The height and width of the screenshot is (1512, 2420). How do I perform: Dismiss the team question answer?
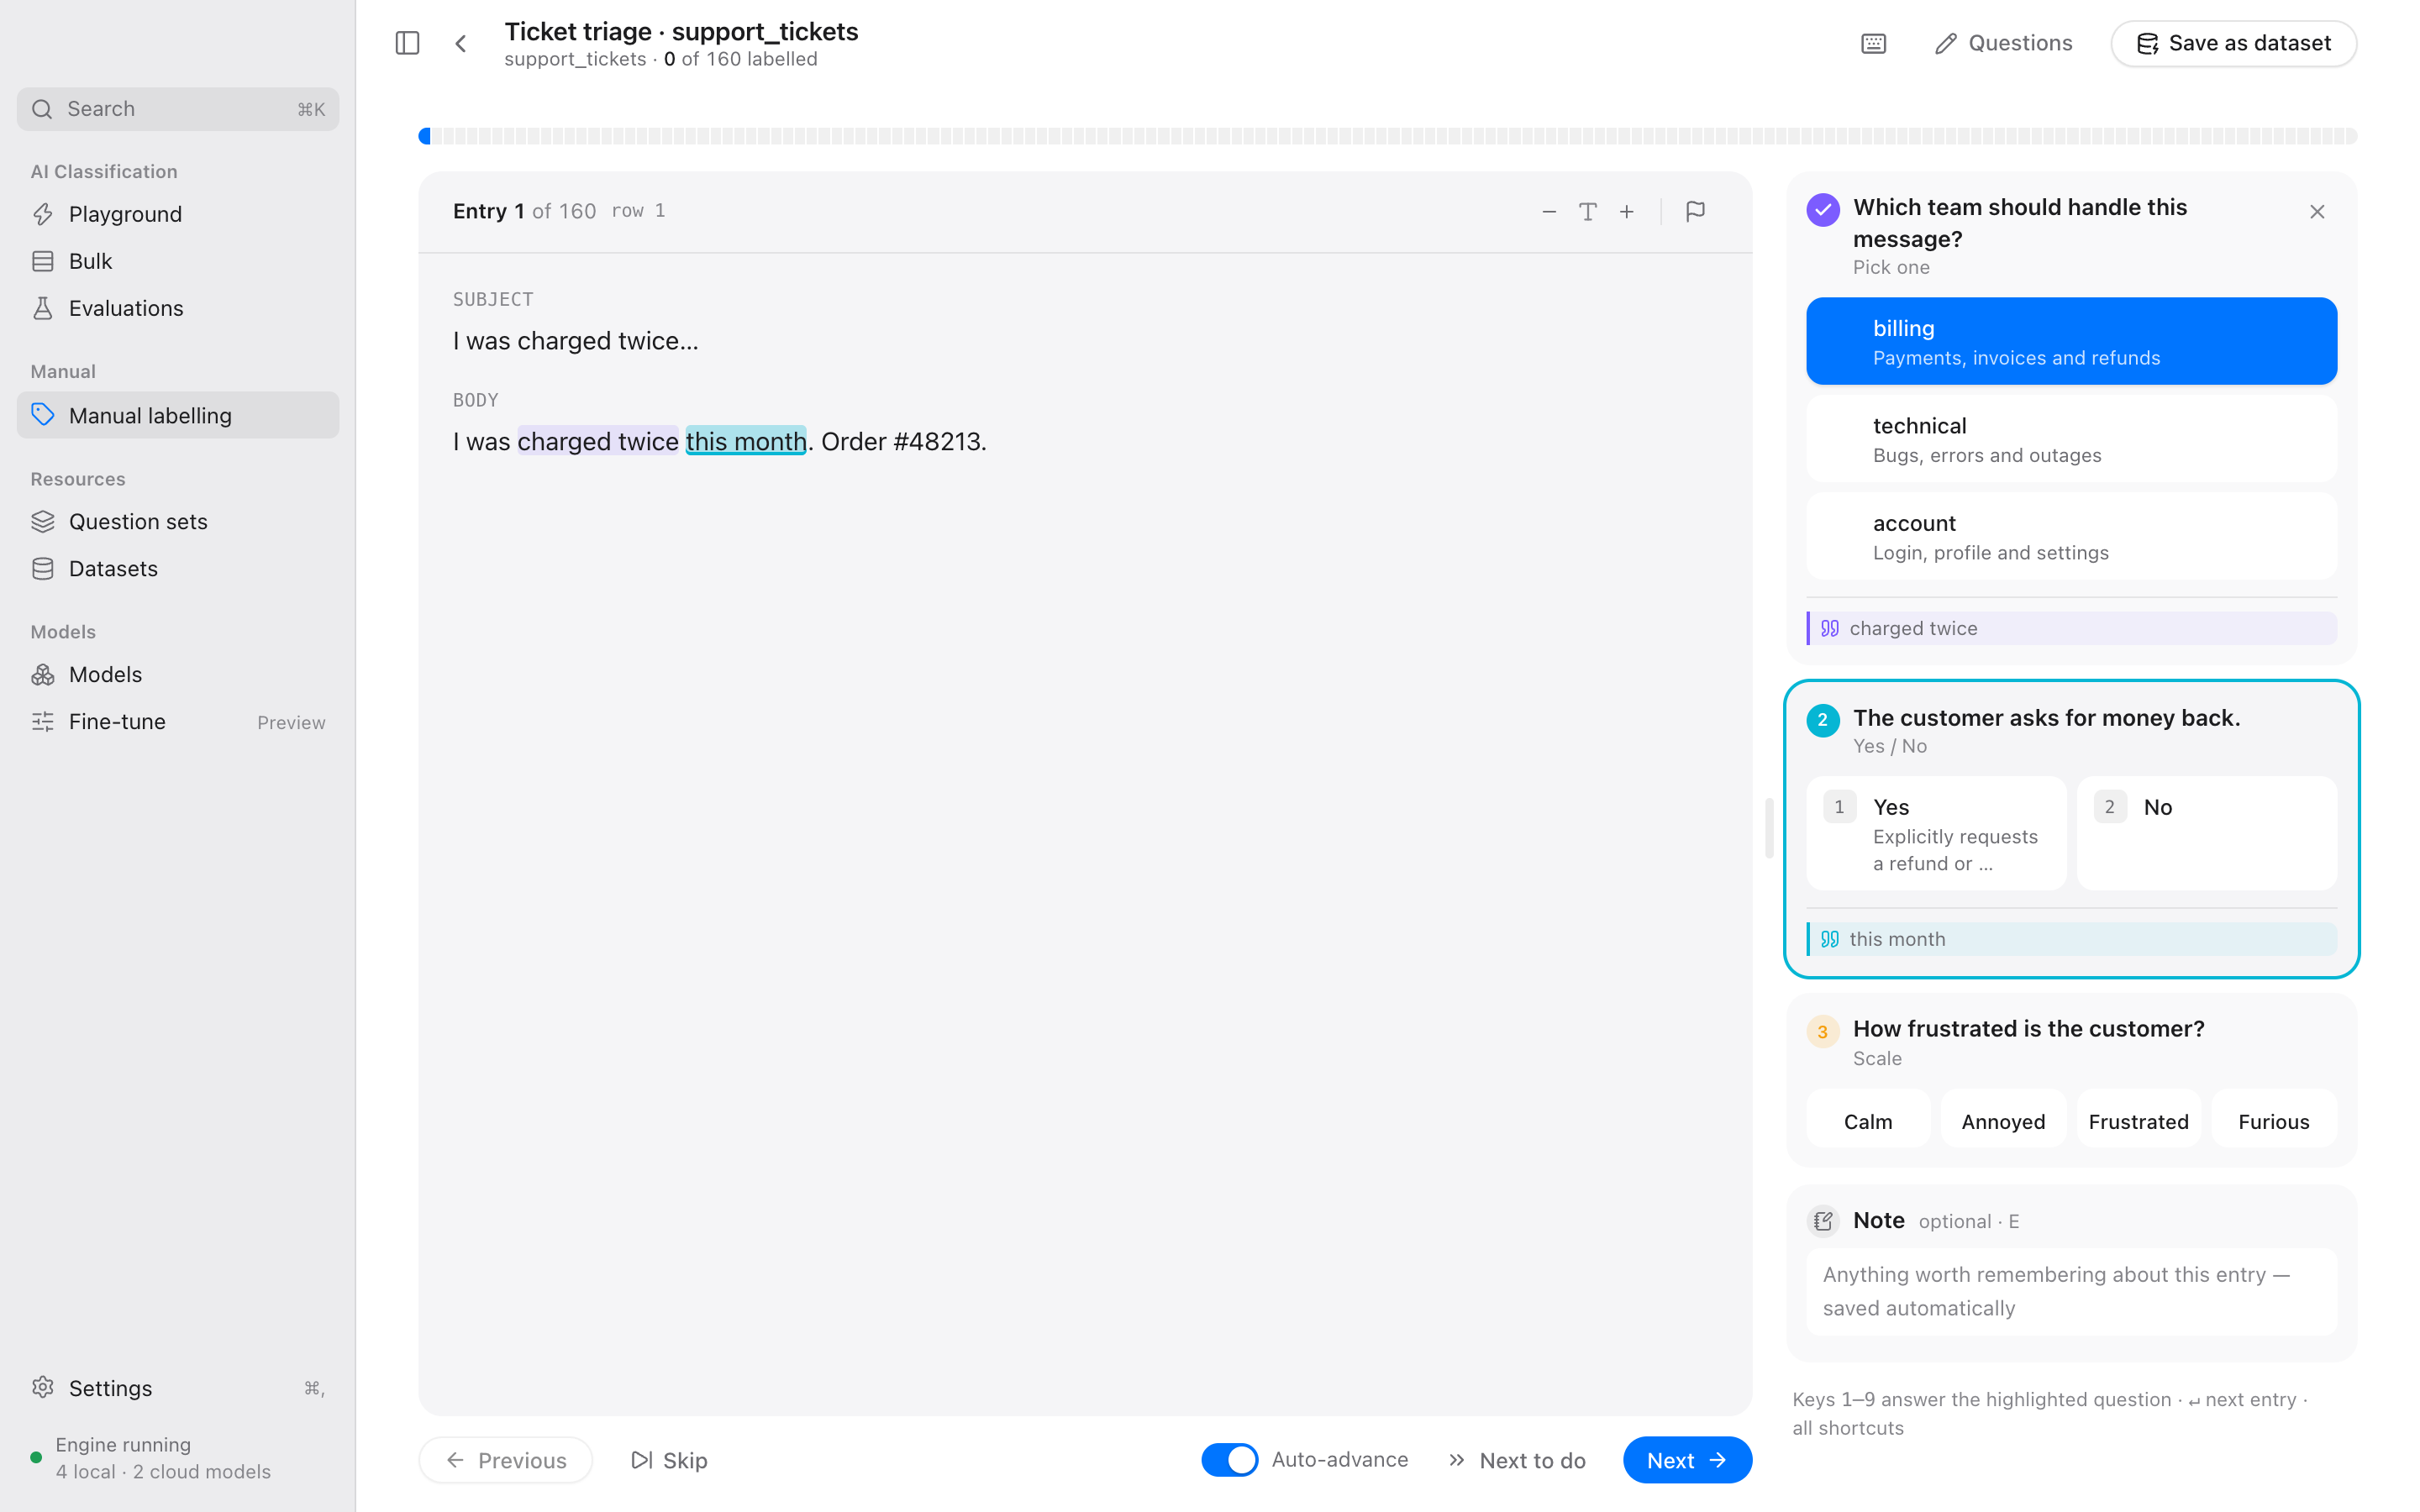point(2317,211)
